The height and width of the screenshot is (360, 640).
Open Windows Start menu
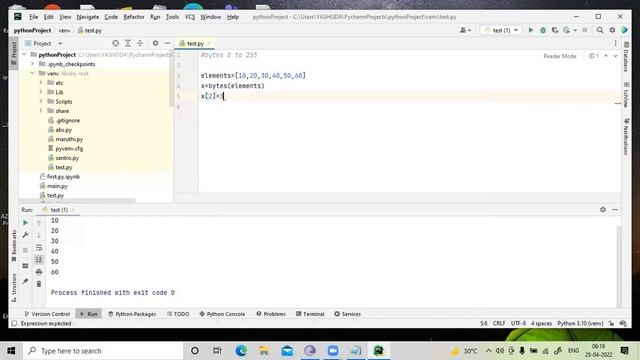(x=11, y=351)
